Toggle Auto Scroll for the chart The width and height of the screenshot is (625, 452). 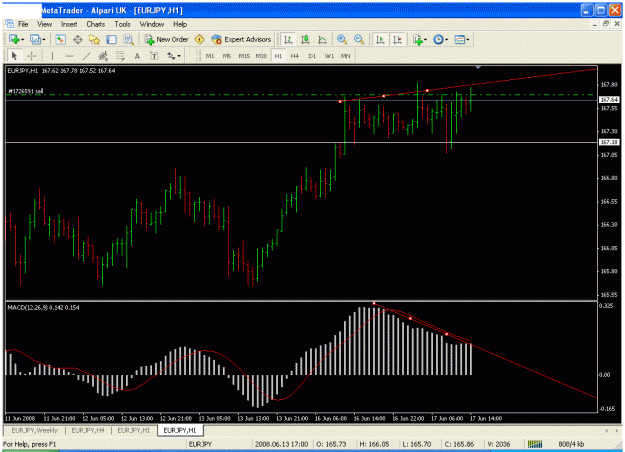click(380, 39)
